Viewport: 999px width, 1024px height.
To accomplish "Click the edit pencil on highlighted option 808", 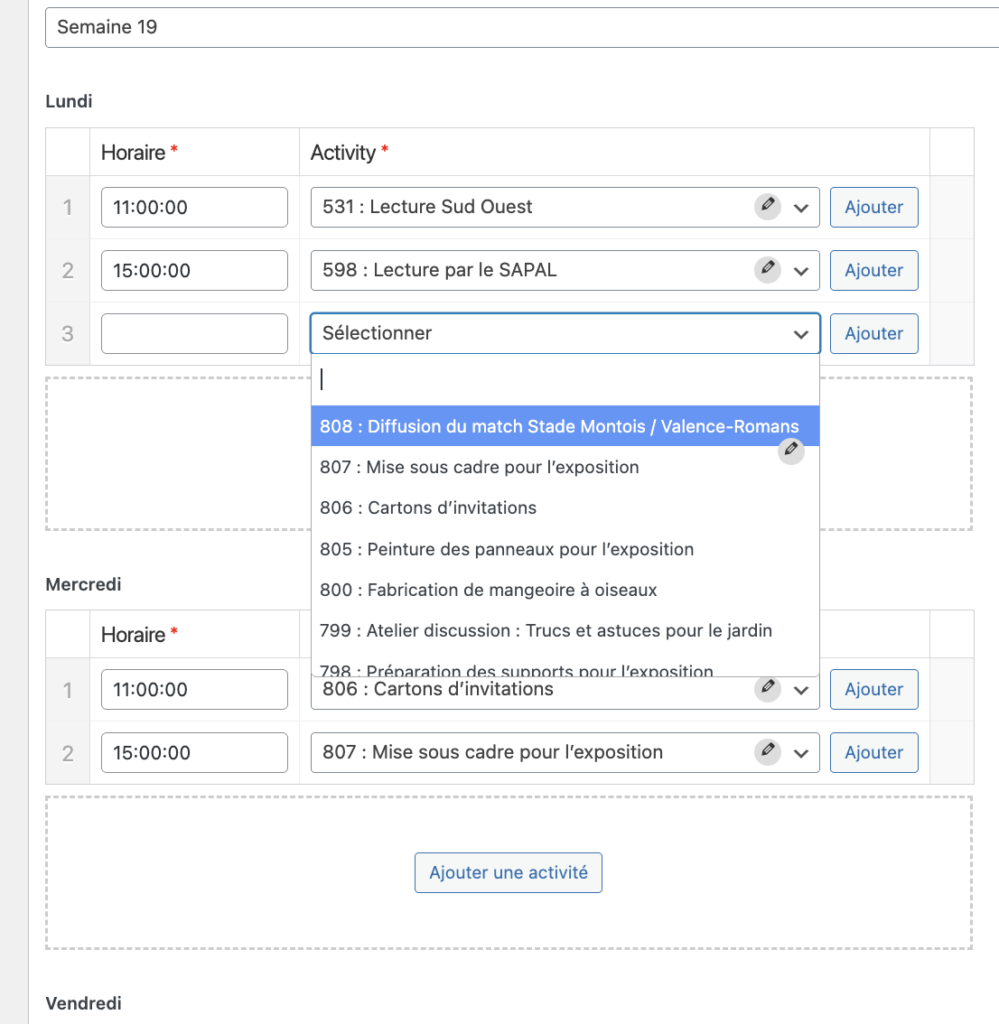I will [x=791, y=451].
